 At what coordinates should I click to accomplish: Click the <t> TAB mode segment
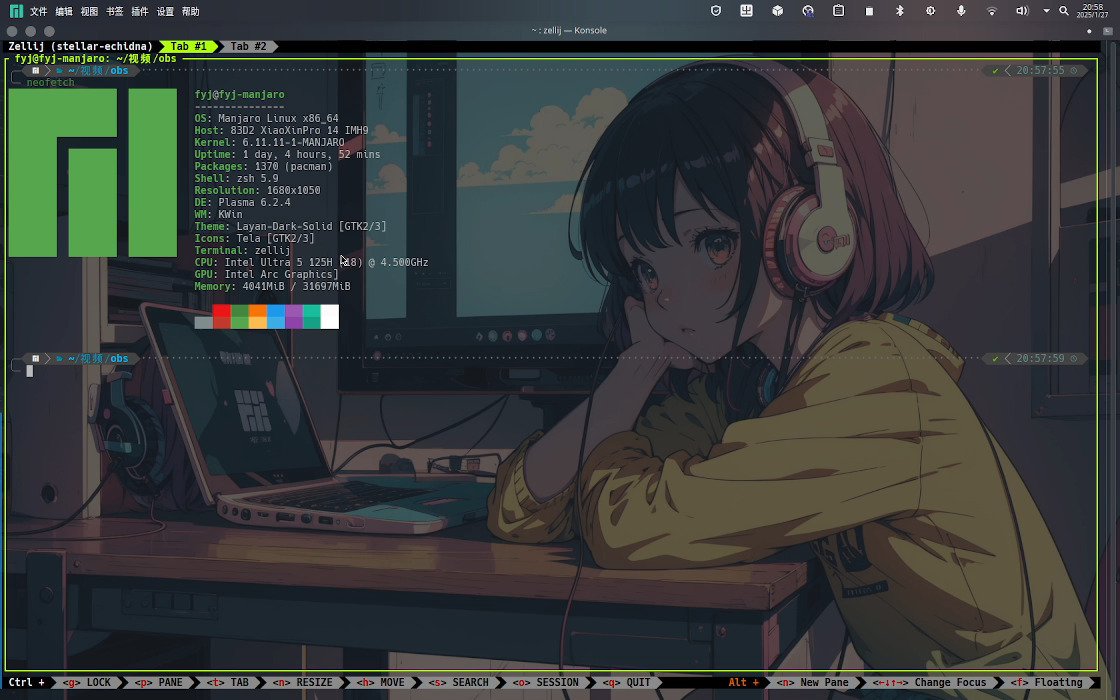(x=228, y=683)
